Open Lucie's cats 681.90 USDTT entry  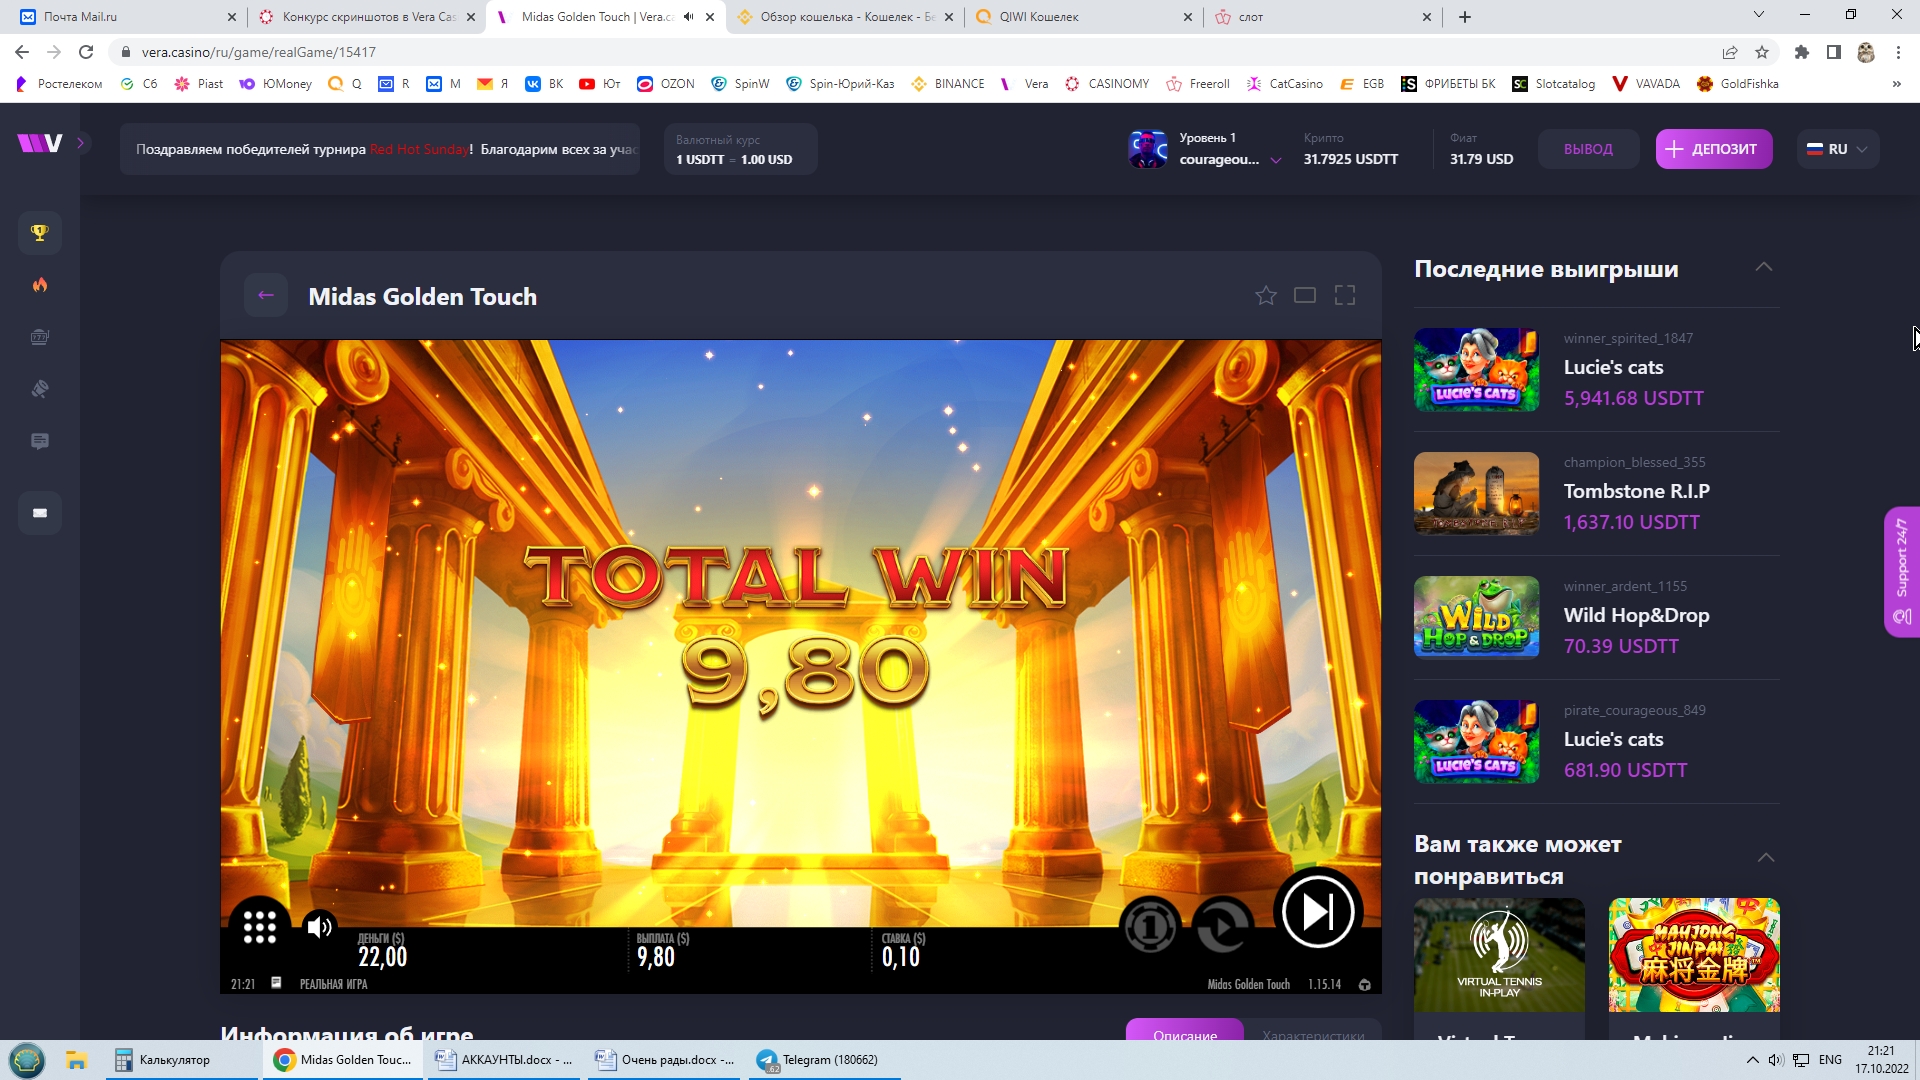click(x=1596, y=741)
